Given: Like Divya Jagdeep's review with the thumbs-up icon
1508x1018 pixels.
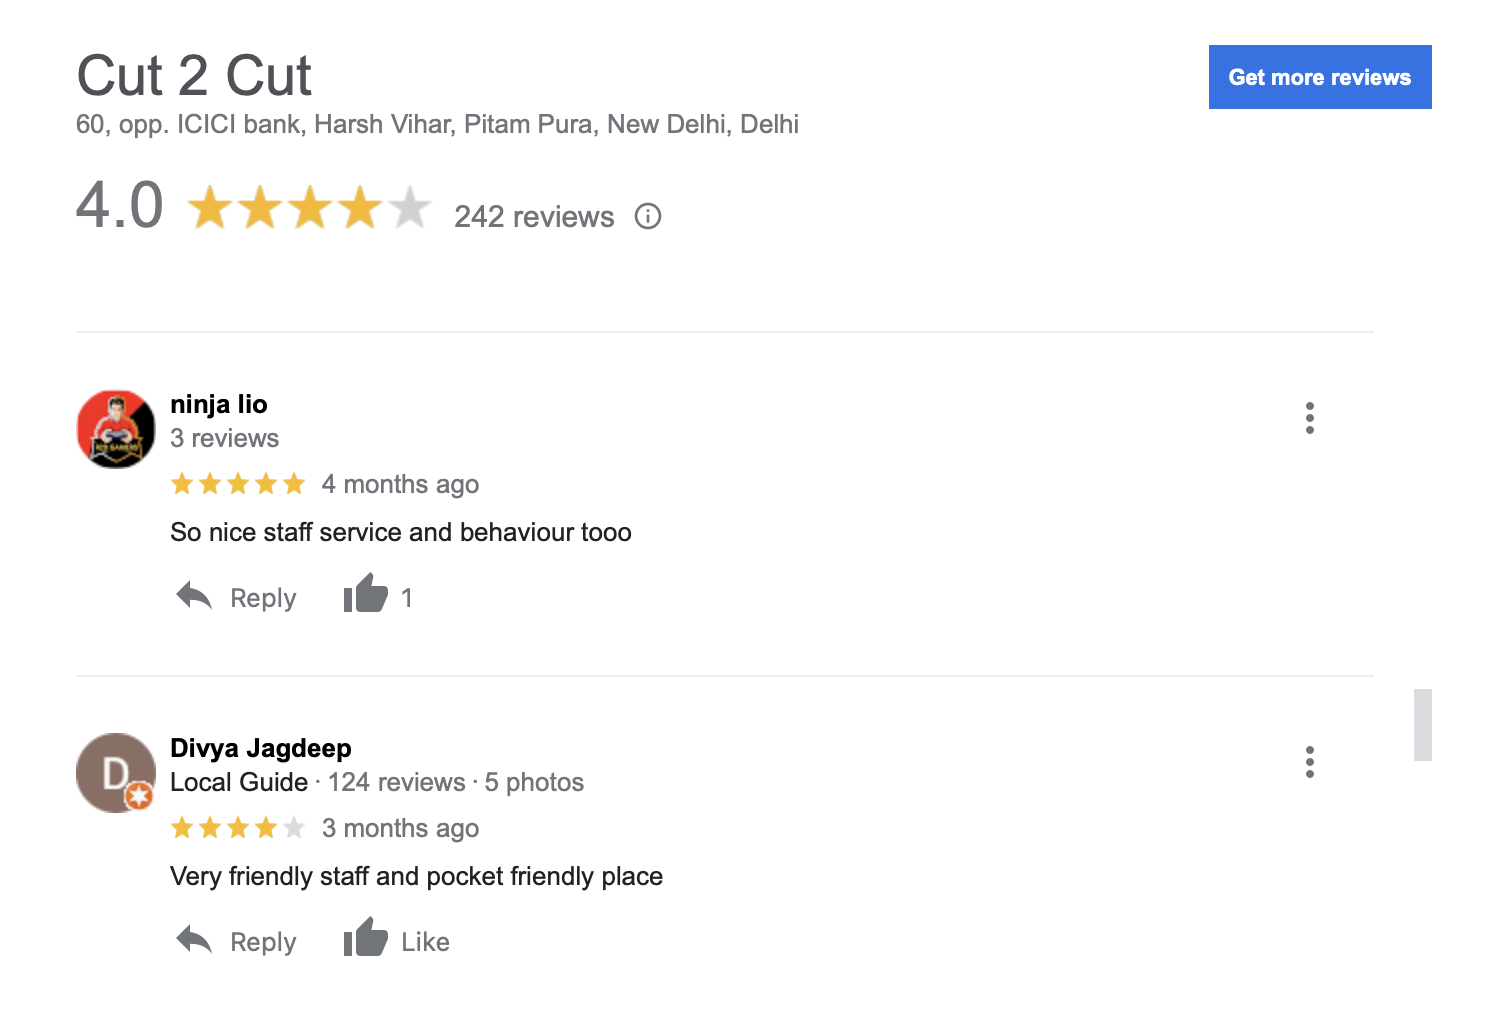Looking at the screenshot, I should pyautogui.click(x=365, y=937).
